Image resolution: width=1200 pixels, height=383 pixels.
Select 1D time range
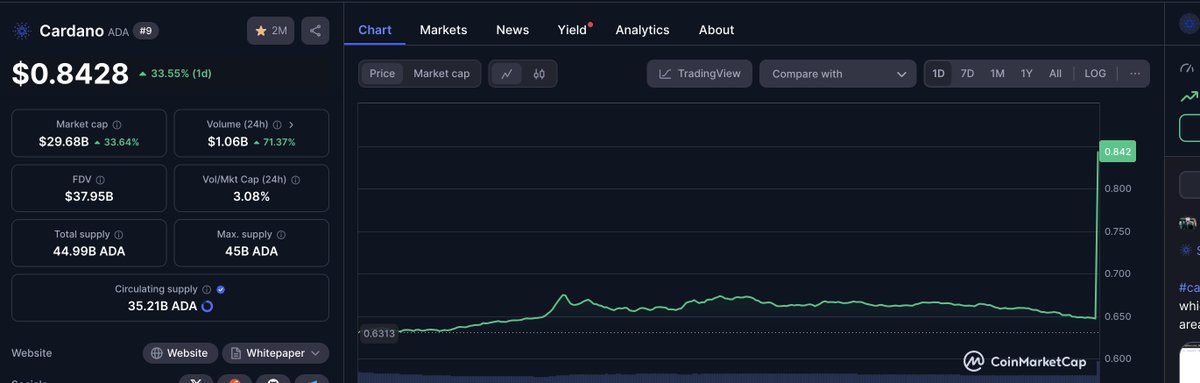939,73
